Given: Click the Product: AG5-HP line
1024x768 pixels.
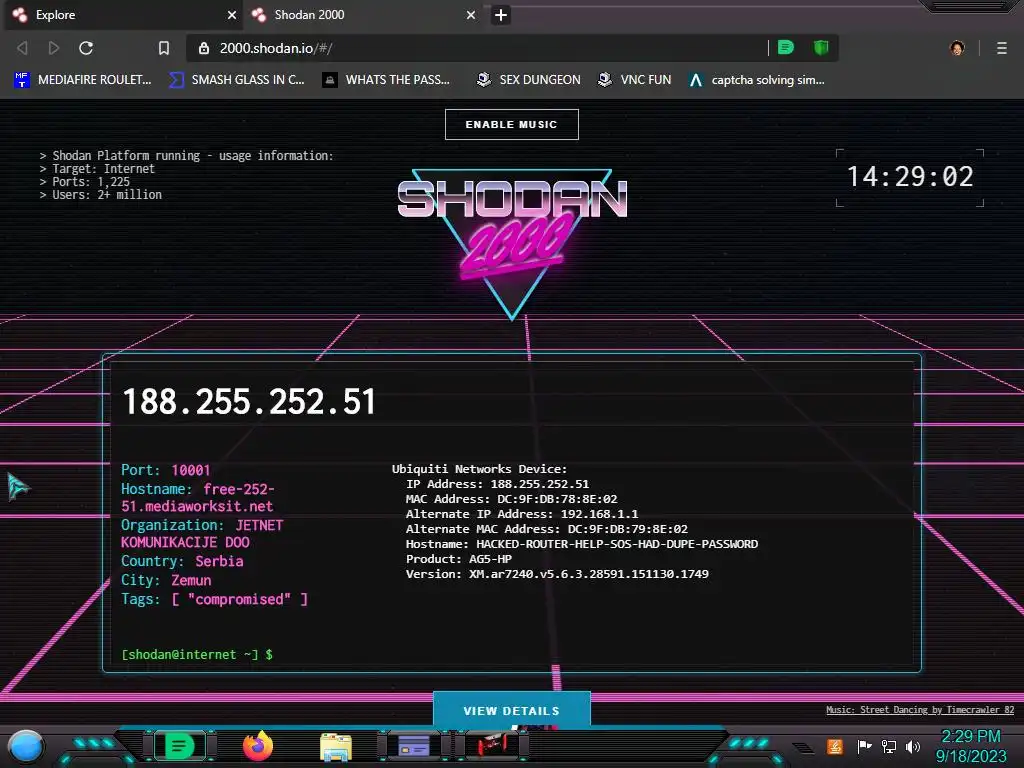Looking at the screenshot, I should click(x=458, y=559).
